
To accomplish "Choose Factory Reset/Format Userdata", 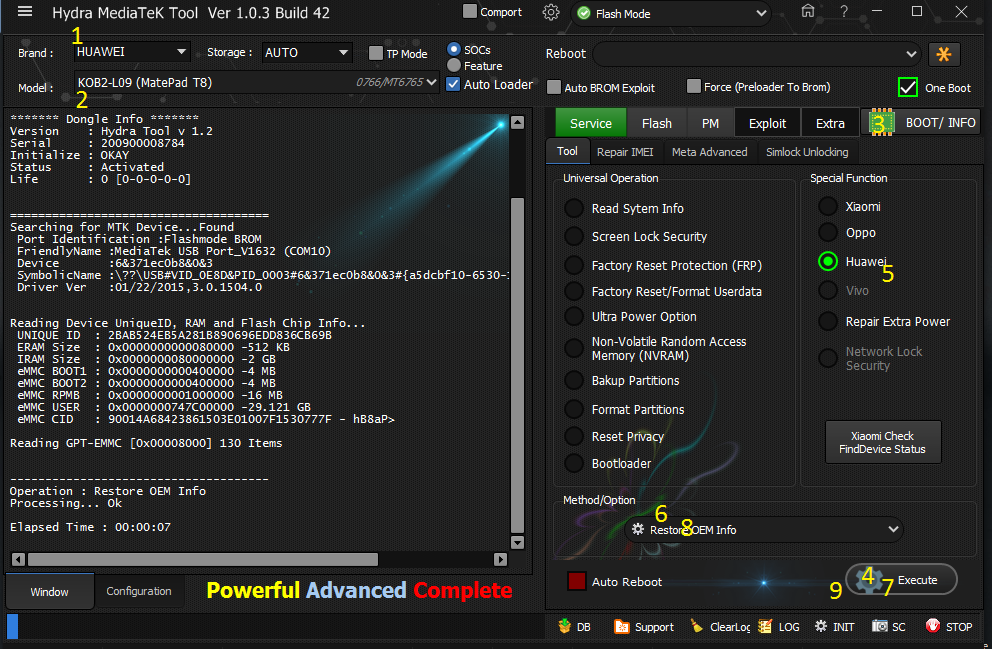I will [x=574, y=292].
